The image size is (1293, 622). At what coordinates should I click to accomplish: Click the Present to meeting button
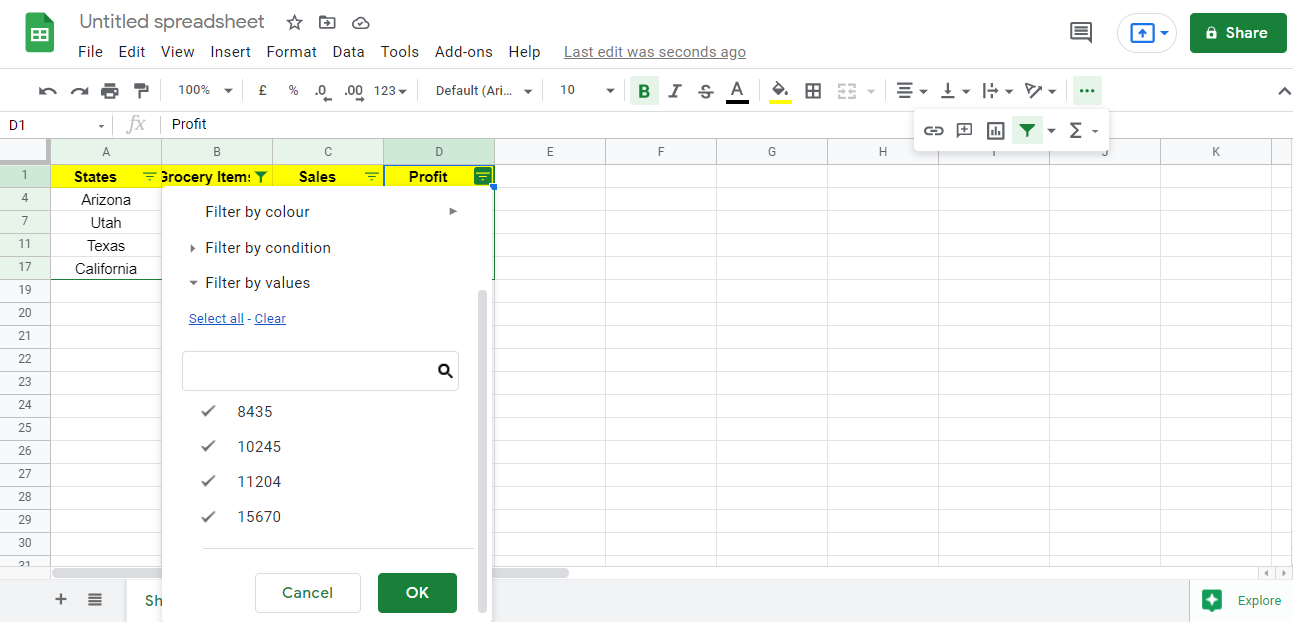[1147, 33]
